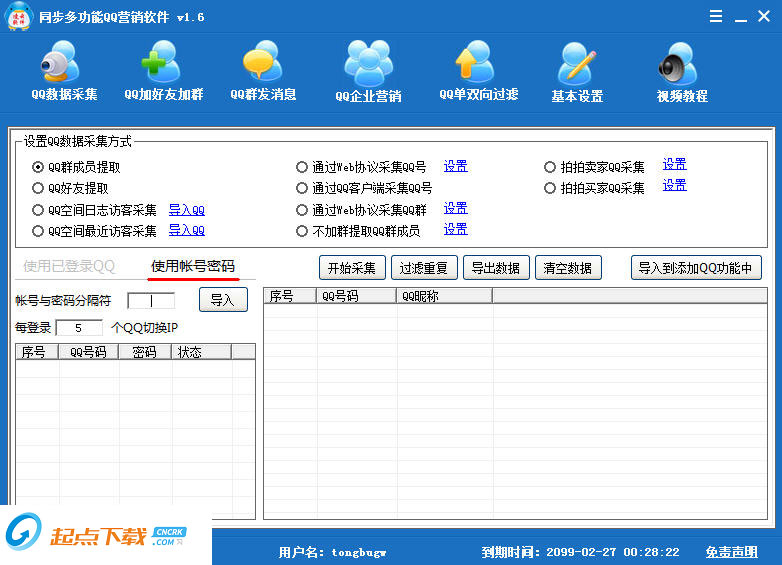This screenshot has width=782, height=565.
Task: Open 视频教程 toolbar icon
Action: point(682,71)
